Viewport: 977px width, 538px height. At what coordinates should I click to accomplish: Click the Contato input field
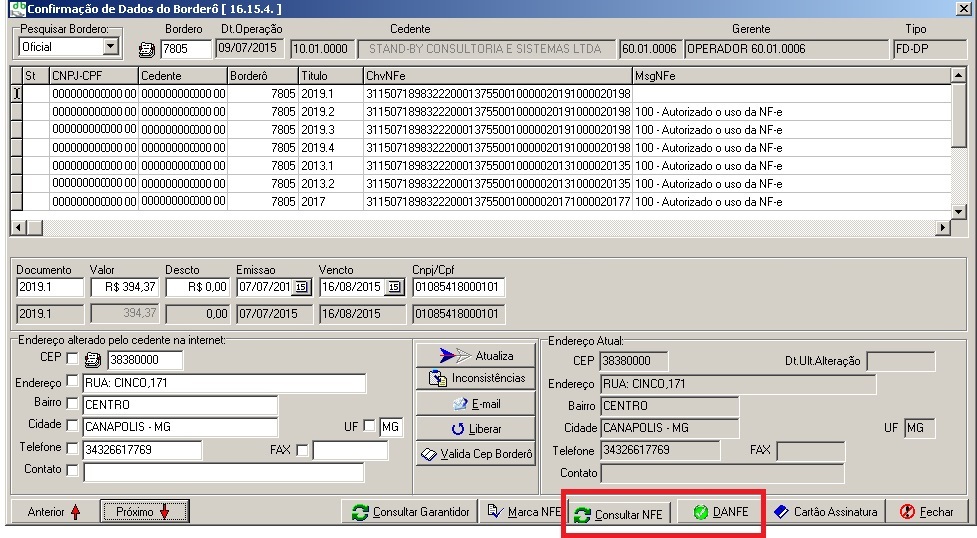tap(224, 472)
